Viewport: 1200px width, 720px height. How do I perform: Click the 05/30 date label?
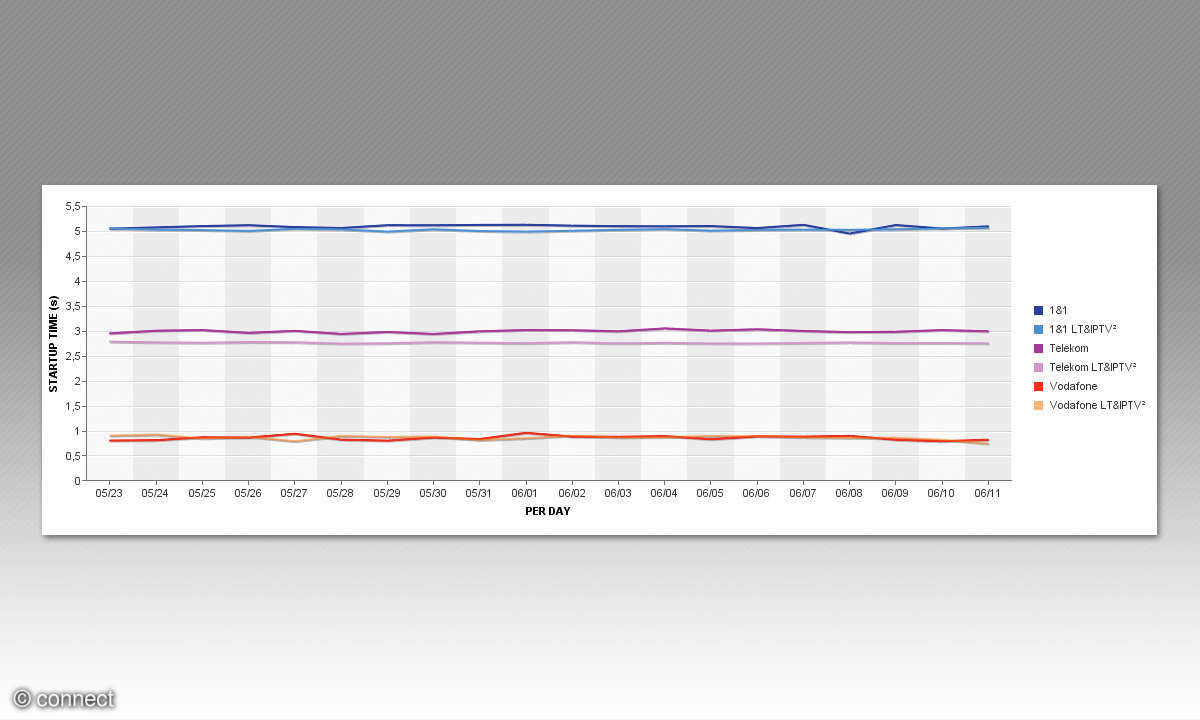[x=433, y=493]
